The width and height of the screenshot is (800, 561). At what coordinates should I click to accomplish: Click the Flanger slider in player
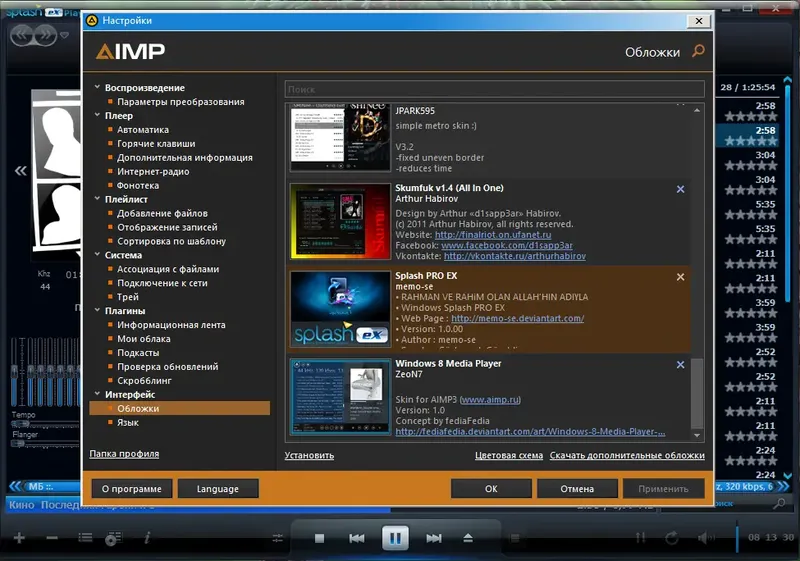tap(45, 443)
